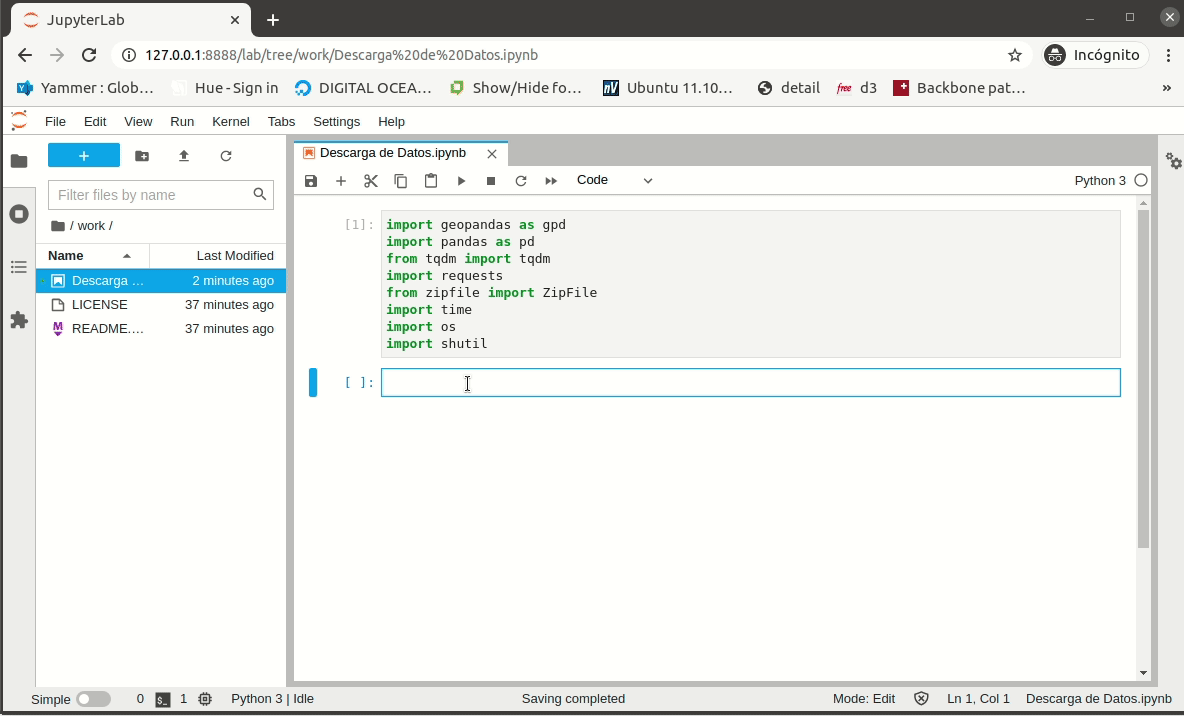1184x716 pixels.
Task: Open the cell type Code dropdown
Action: coord(615,181)
